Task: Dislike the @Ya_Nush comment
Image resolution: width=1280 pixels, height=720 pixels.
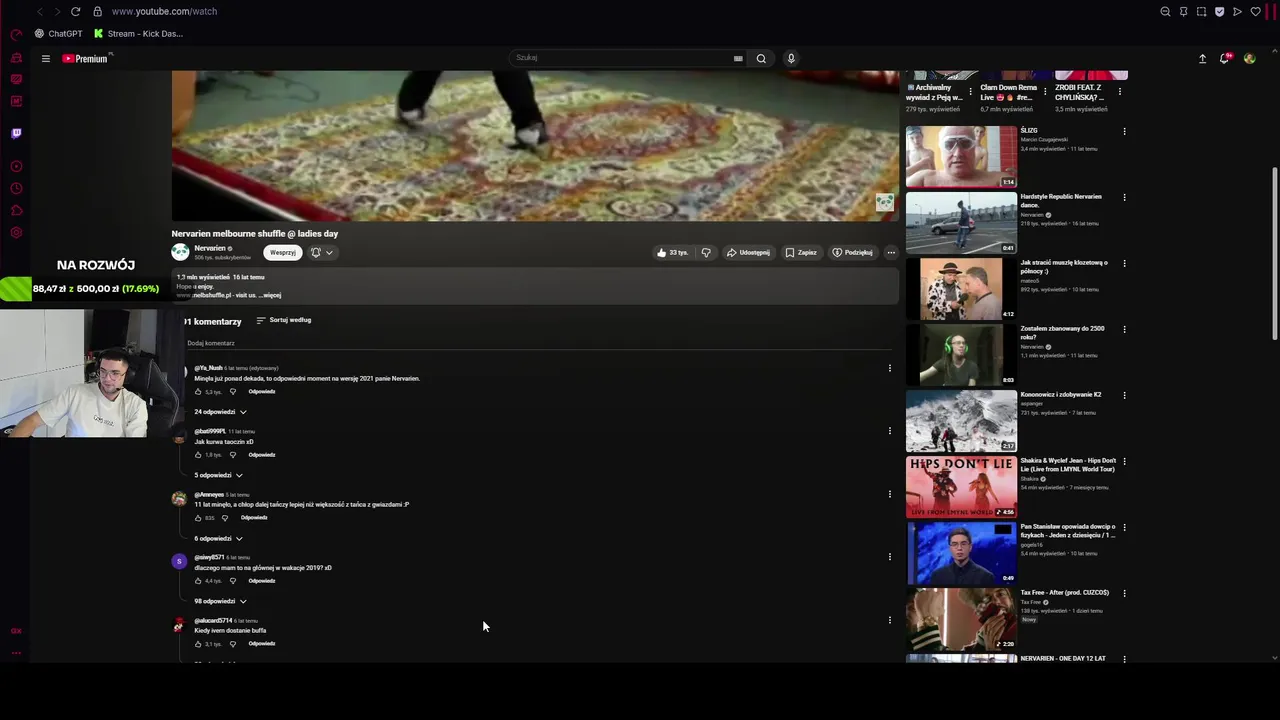Action: (x=233, y=391)
